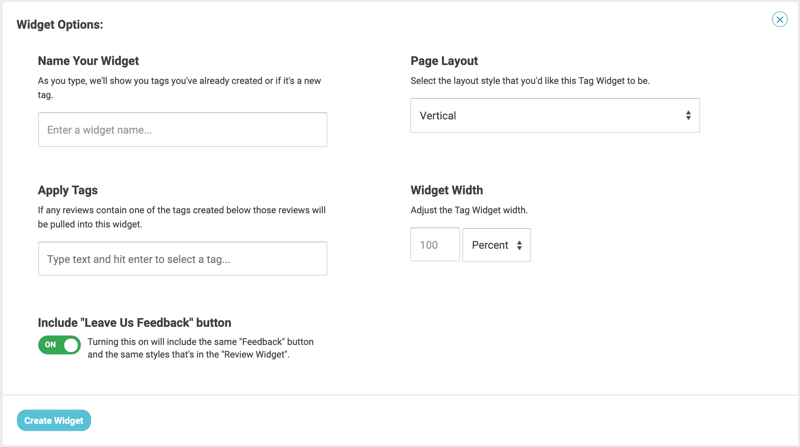Screen dimensions: 800x447
Task: Click the Page Layout dropdown arrows
Action: [x=688, y=116]
